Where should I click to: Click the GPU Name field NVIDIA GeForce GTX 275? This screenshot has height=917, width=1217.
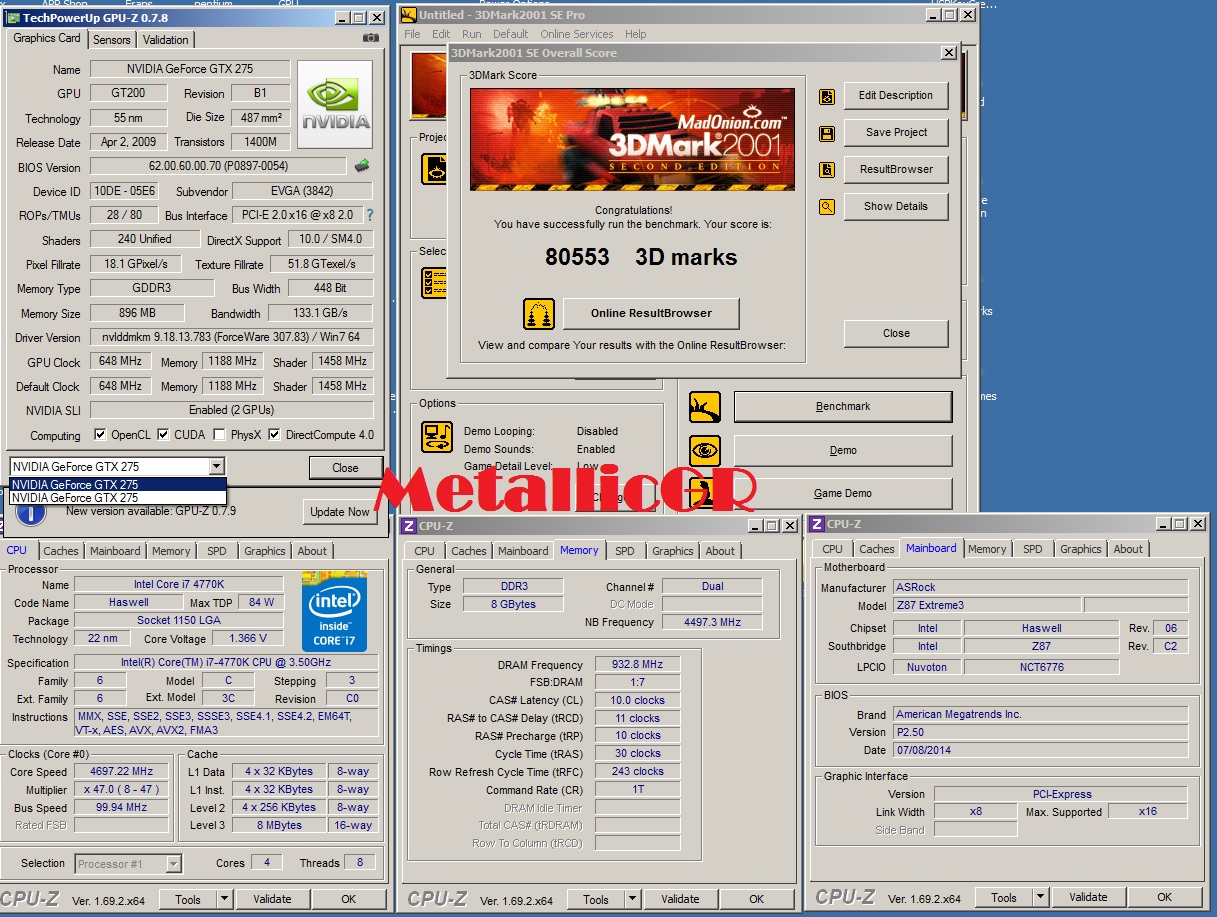(x=190, y=69)
